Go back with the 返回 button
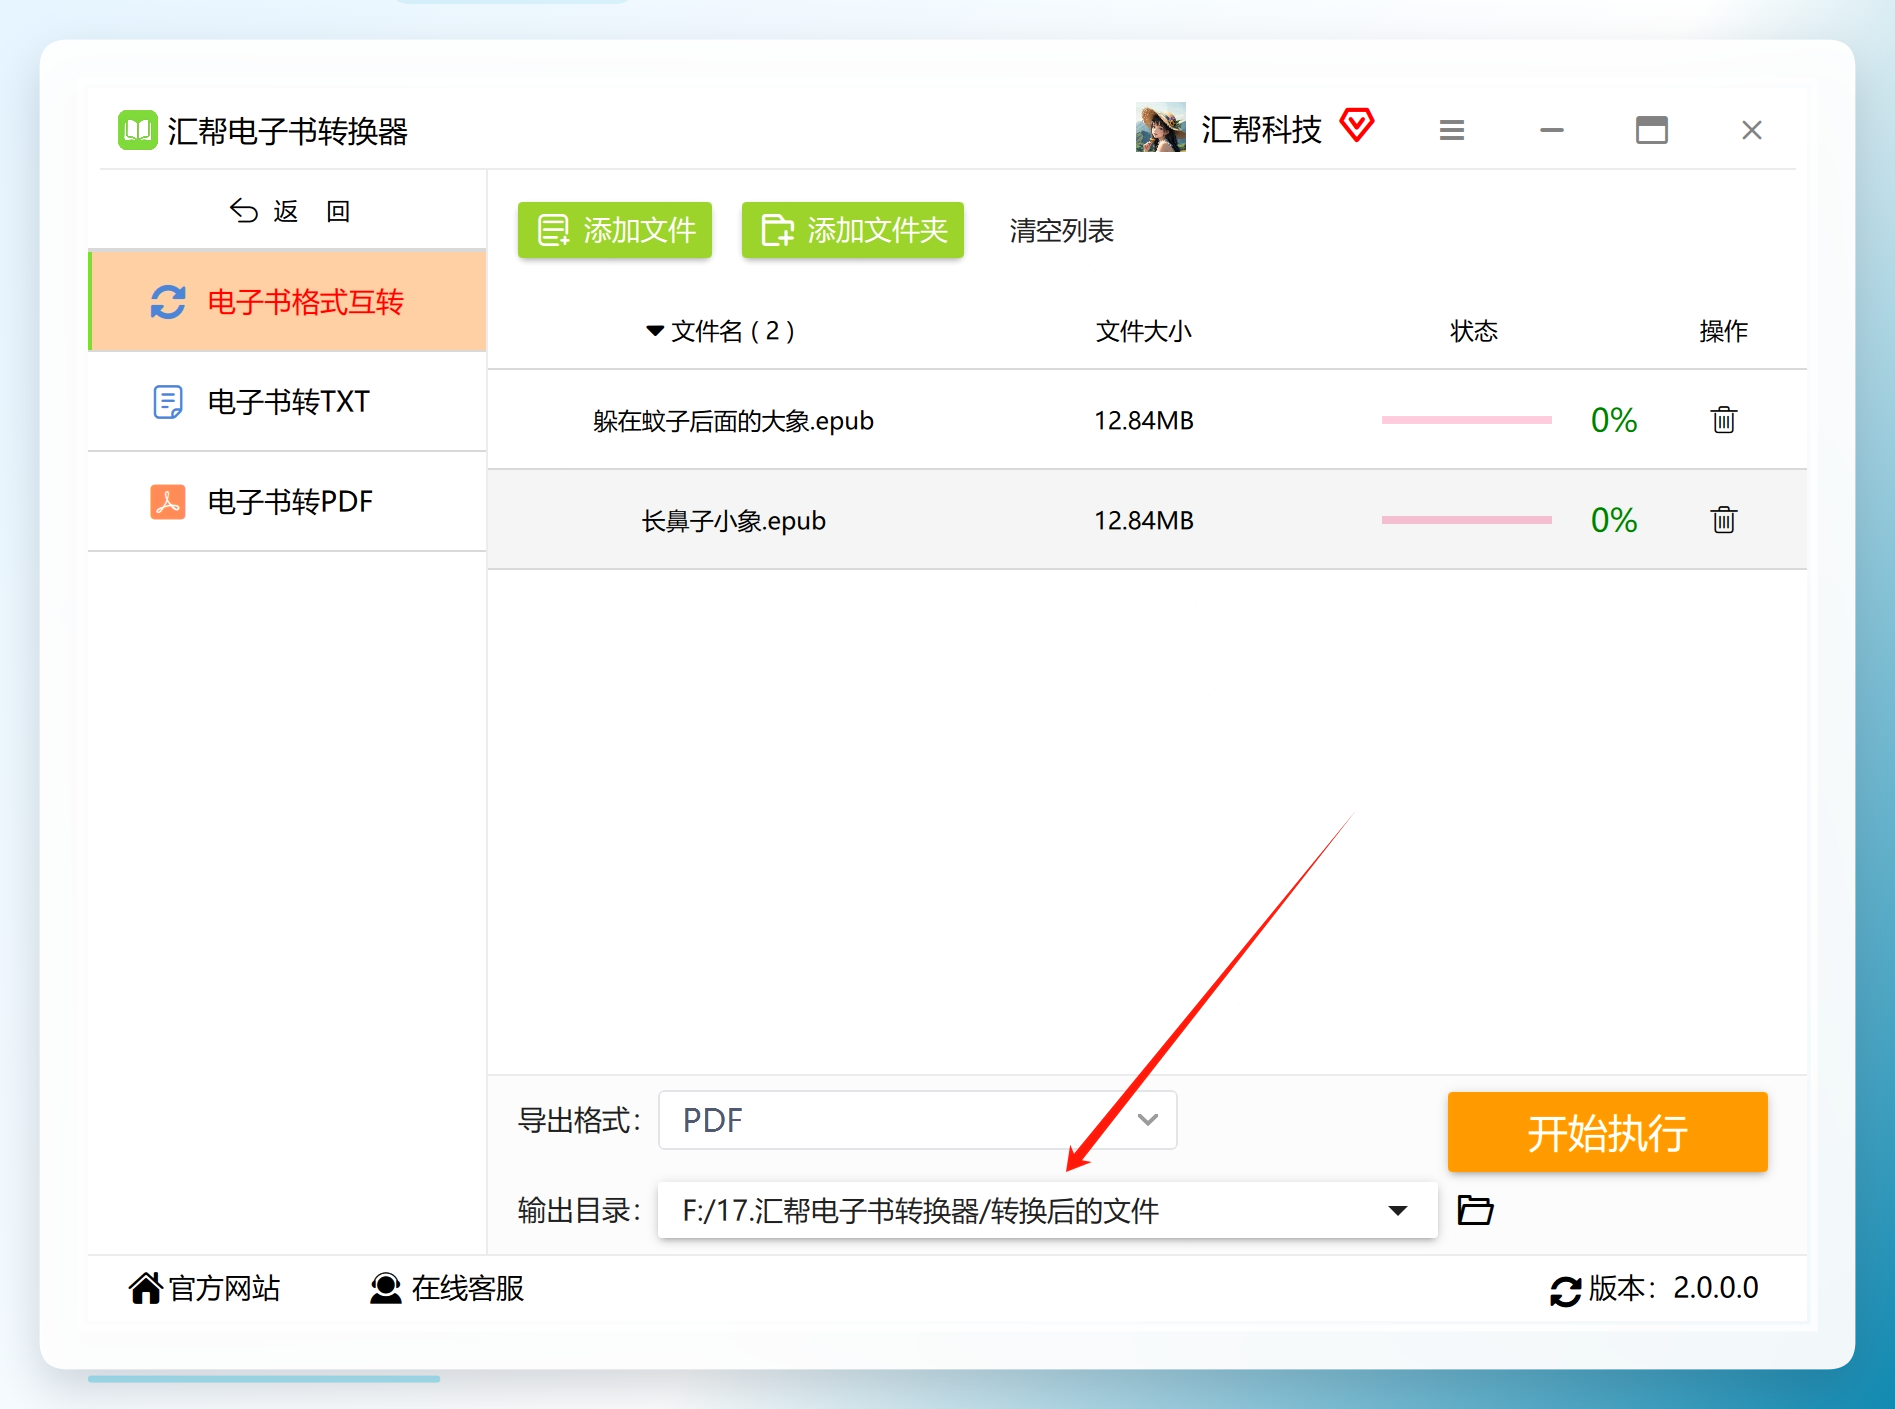This screenshot has width=1895, height=1409. (288, 211)
